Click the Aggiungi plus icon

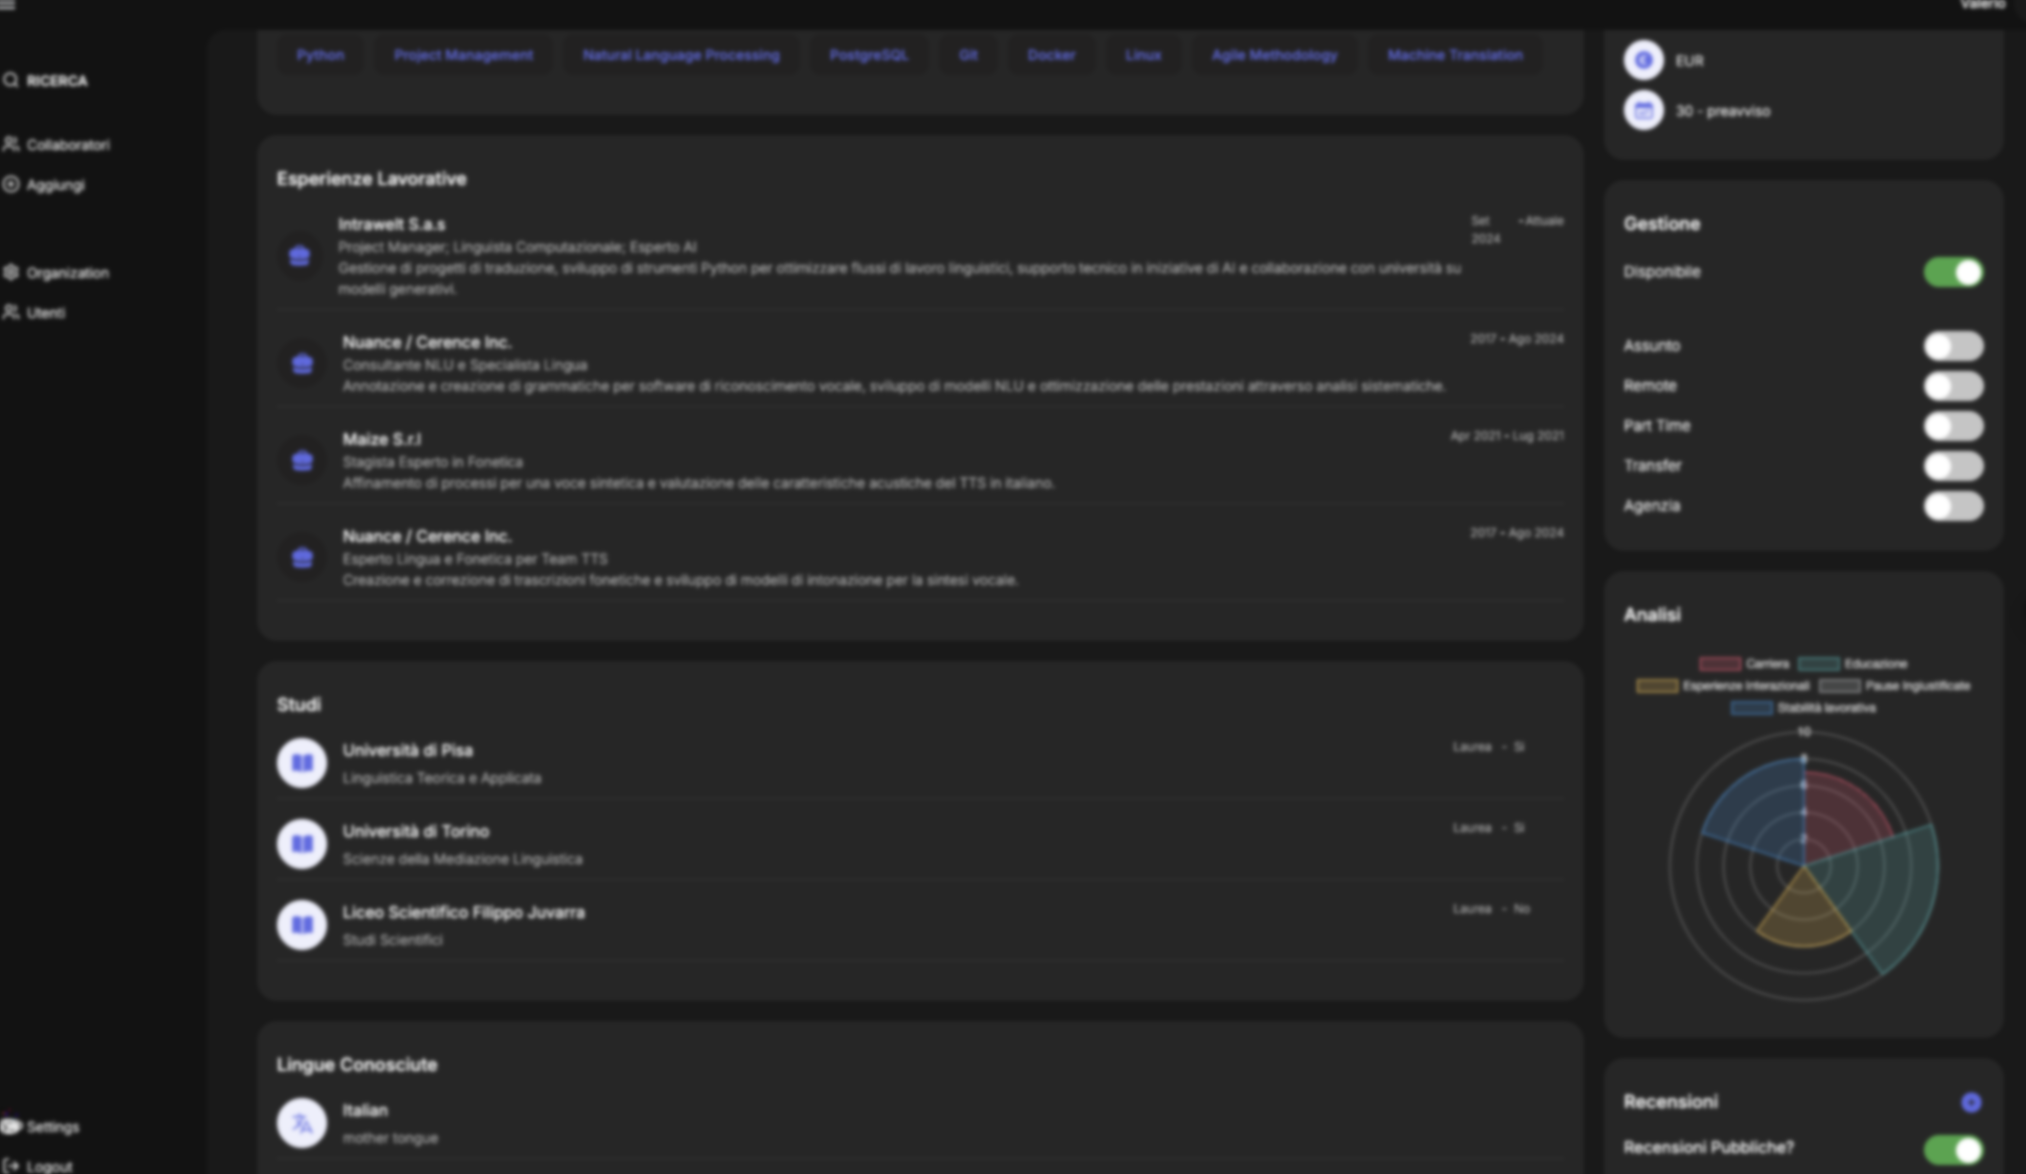(x=11, y=185)
